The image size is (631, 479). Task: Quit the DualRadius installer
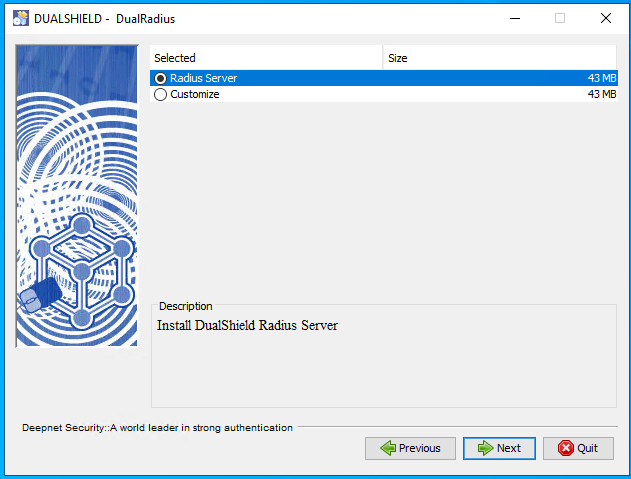[x=578, y=448]
